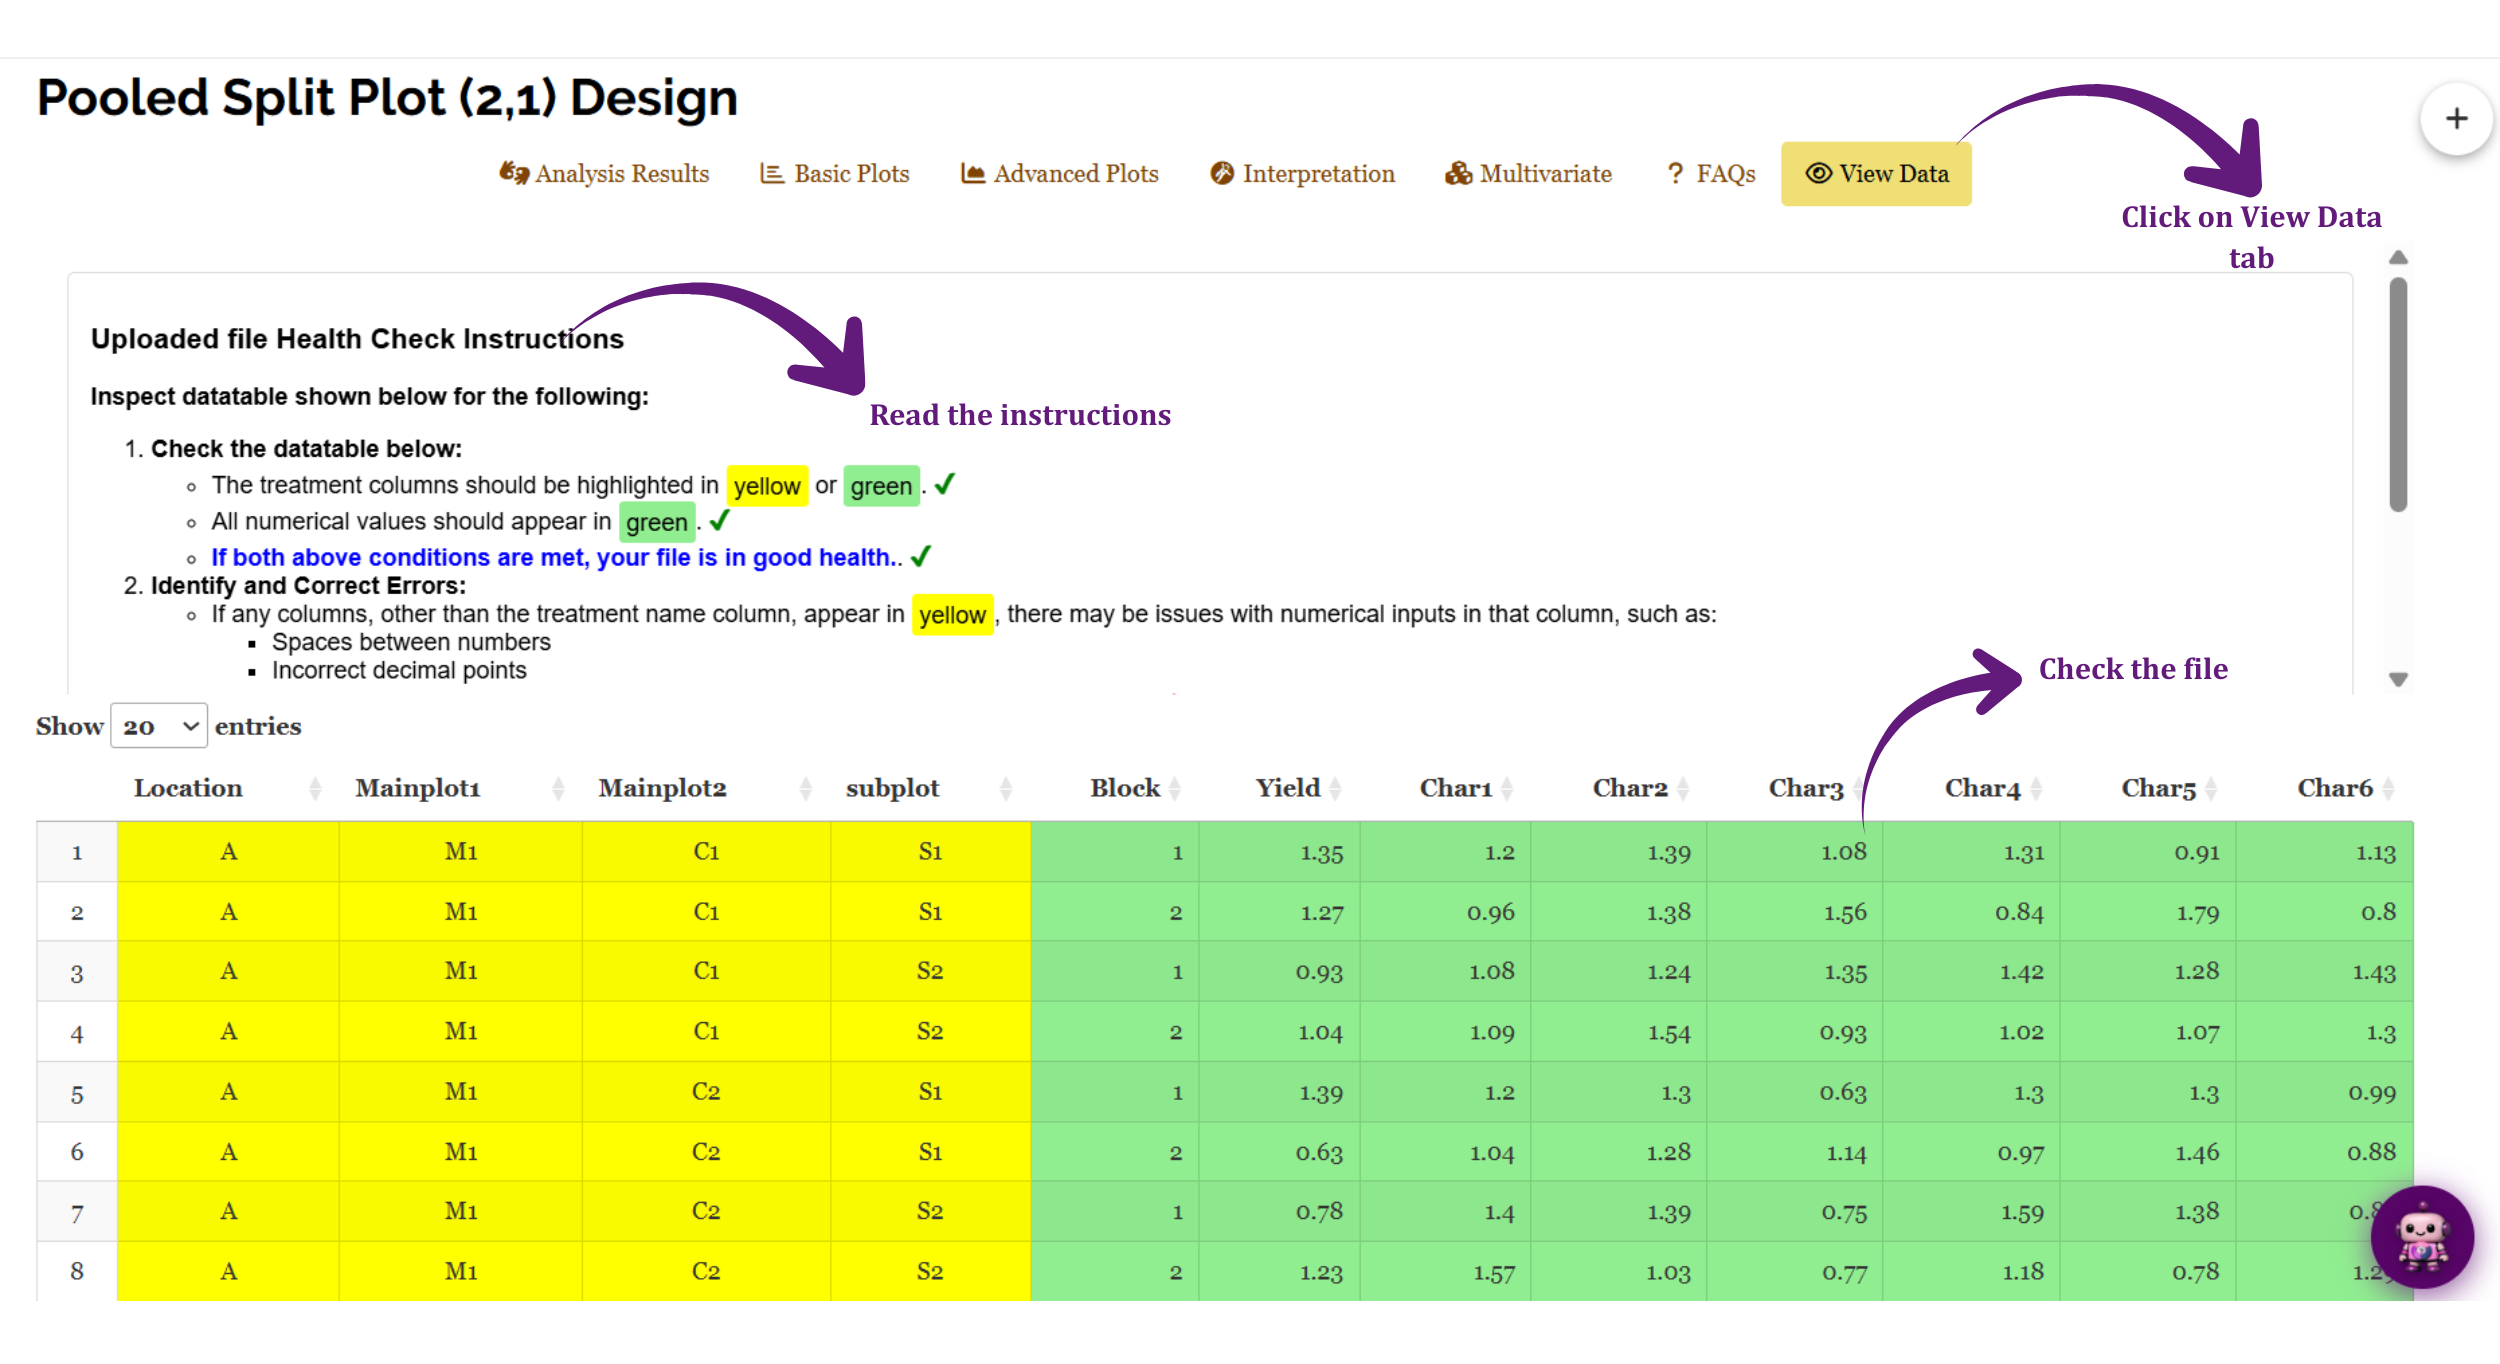The image size is (2500, 1364).
Task: Click the Pooled Split Plot Design title
Action: click(x=387, y=98)
